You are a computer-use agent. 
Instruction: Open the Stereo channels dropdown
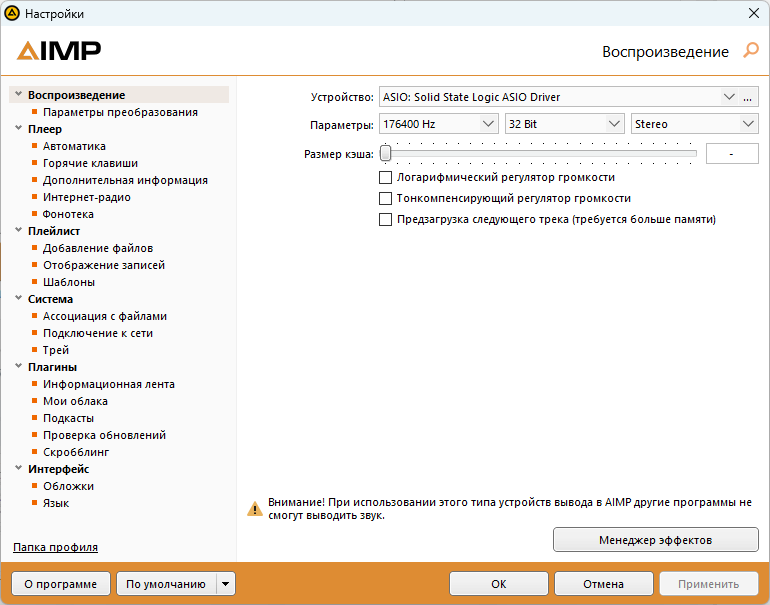pyautogui.click(x=694, y=124)
